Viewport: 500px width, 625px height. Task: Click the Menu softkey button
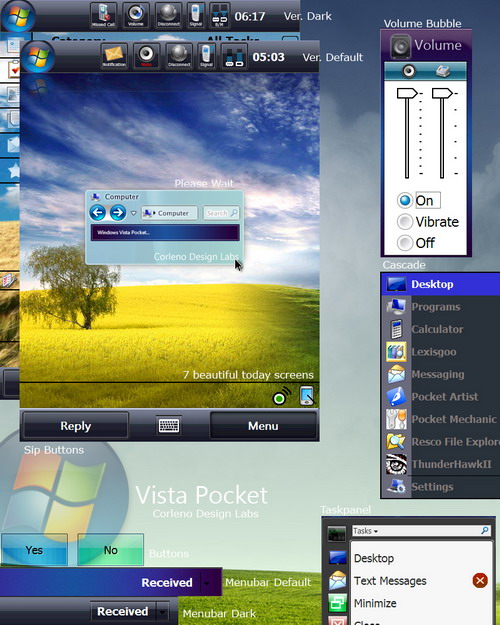pos(263,426)
